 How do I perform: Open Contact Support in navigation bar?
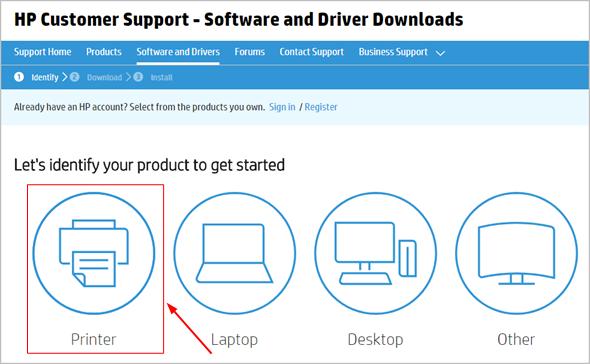[x=312, y=52]
